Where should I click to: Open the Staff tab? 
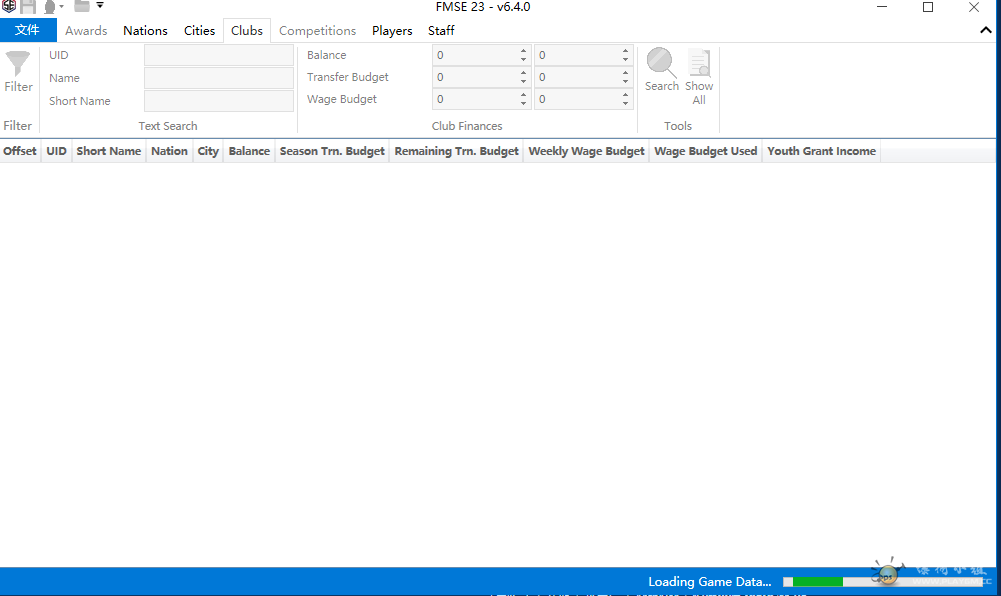click(x=441, y=31)
